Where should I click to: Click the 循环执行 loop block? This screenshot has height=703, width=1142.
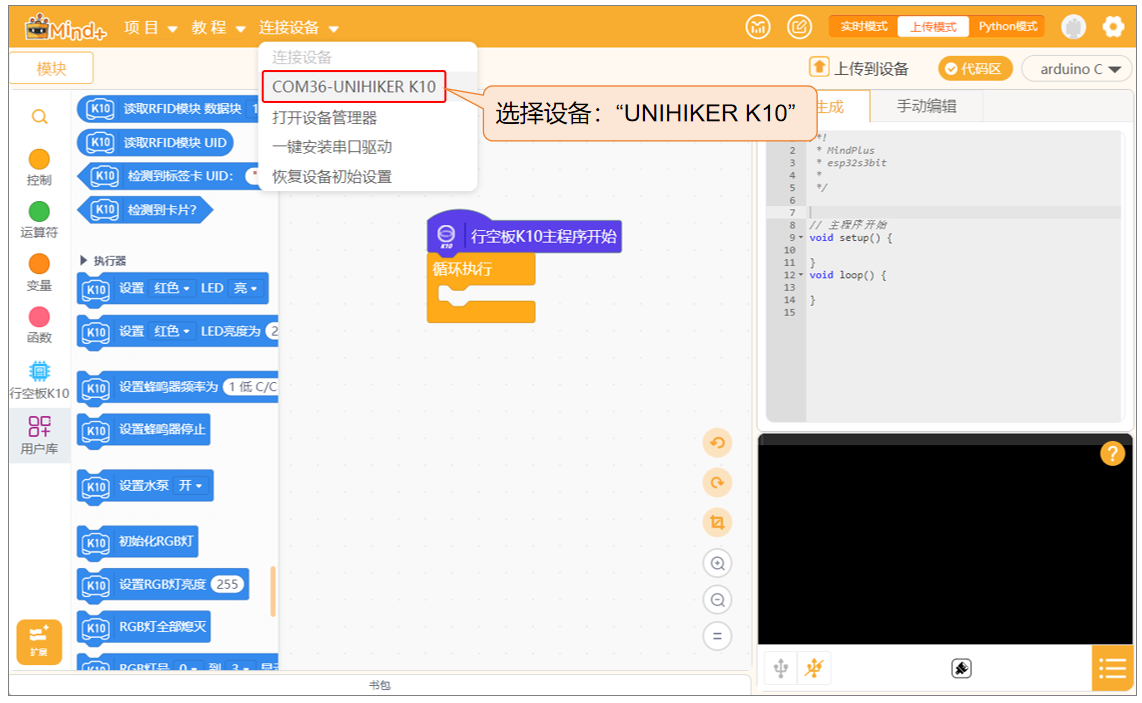tap(481, 287)
